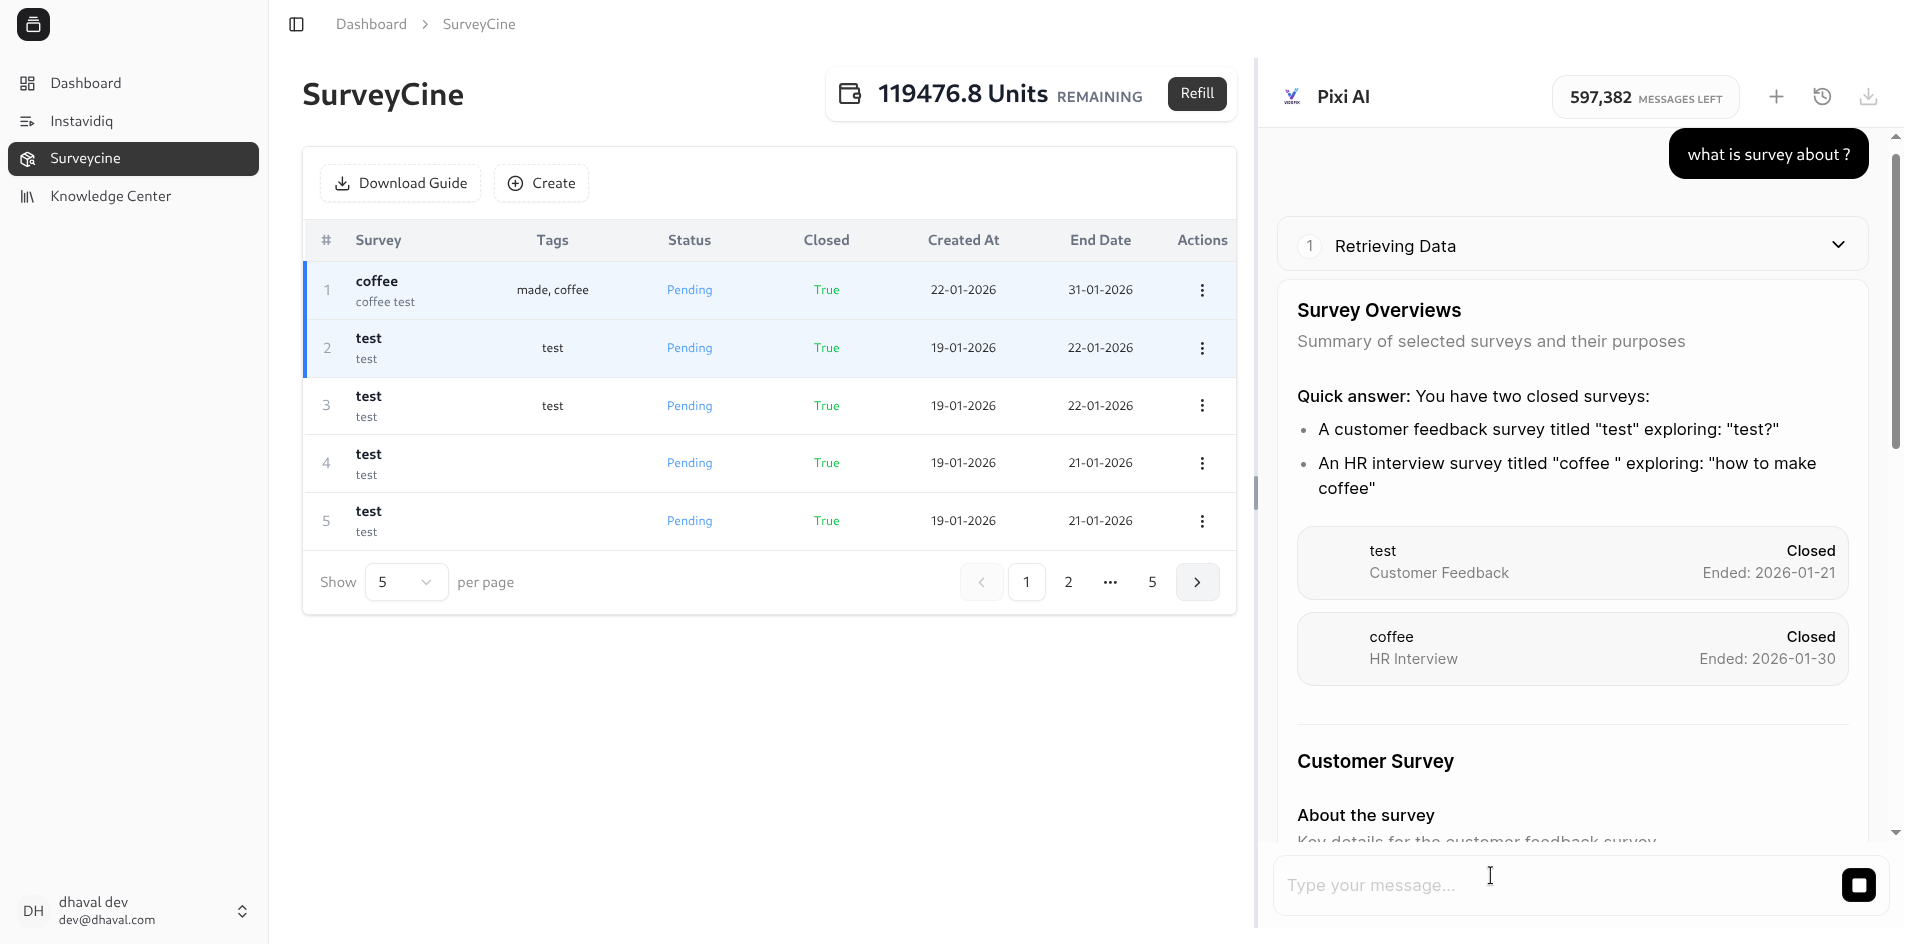Click the Survey Overviews heading
Viewport: 1920px width, 944px height.
pyautogui.click(x=1379, y=310)
